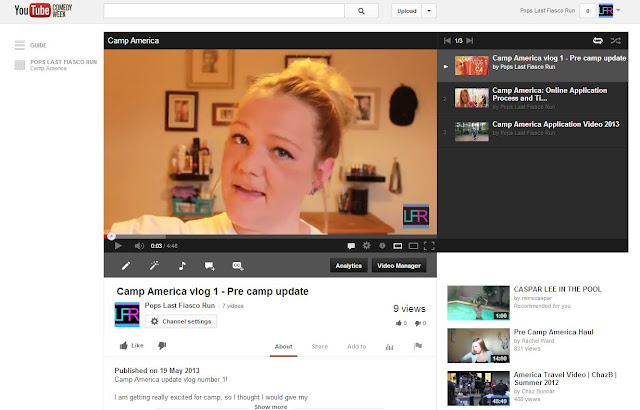Select Camp America Application Video 2013 playlist item

click(x=533, y=131)
